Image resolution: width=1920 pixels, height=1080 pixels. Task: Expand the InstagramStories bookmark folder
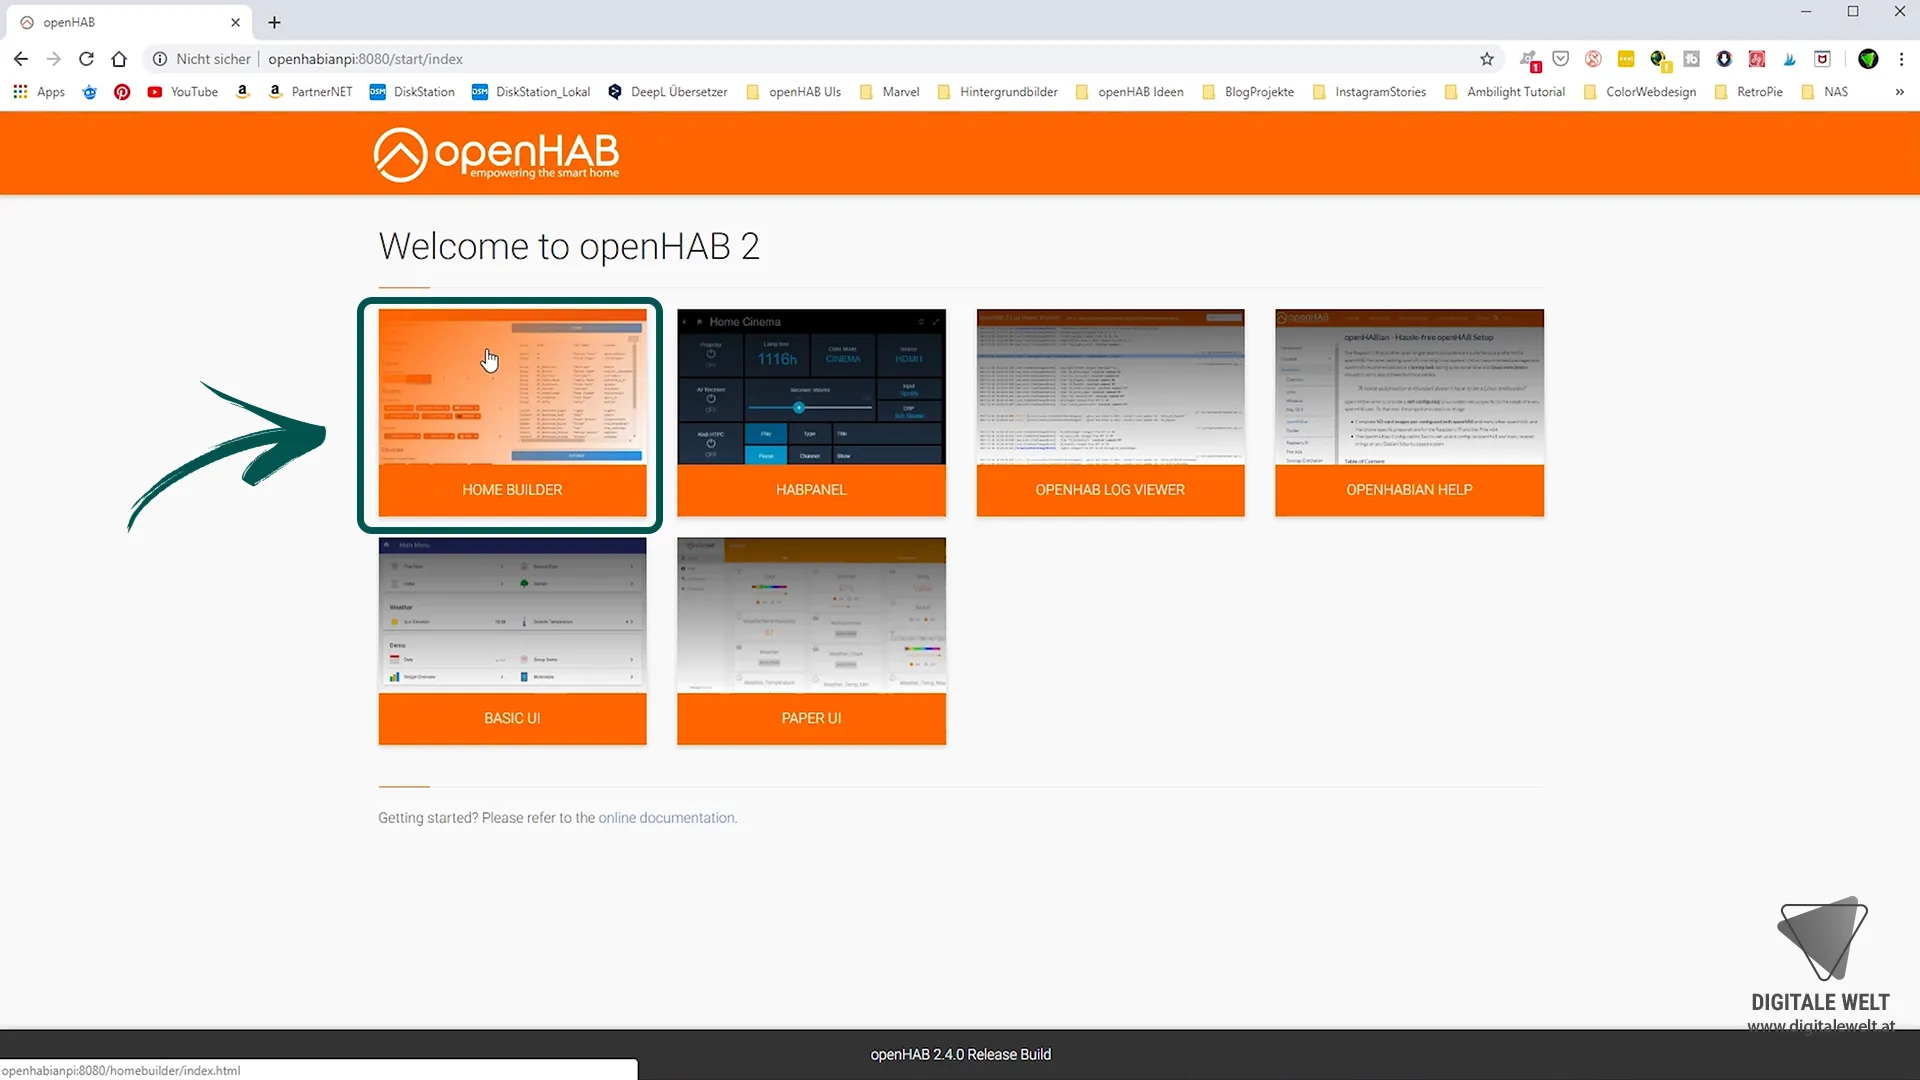click(x=1370, y=92)
